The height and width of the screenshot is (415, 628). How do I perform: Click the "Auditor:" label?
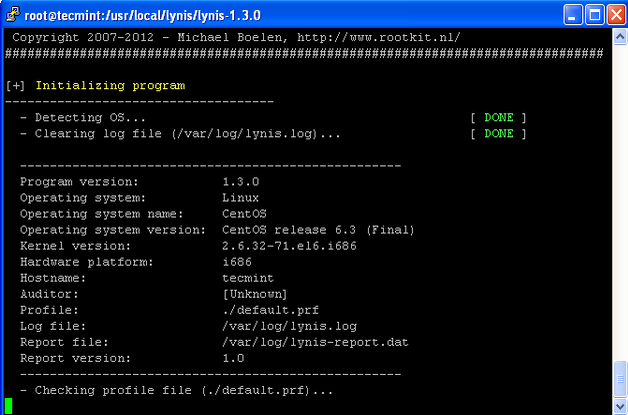pos(49,294)
